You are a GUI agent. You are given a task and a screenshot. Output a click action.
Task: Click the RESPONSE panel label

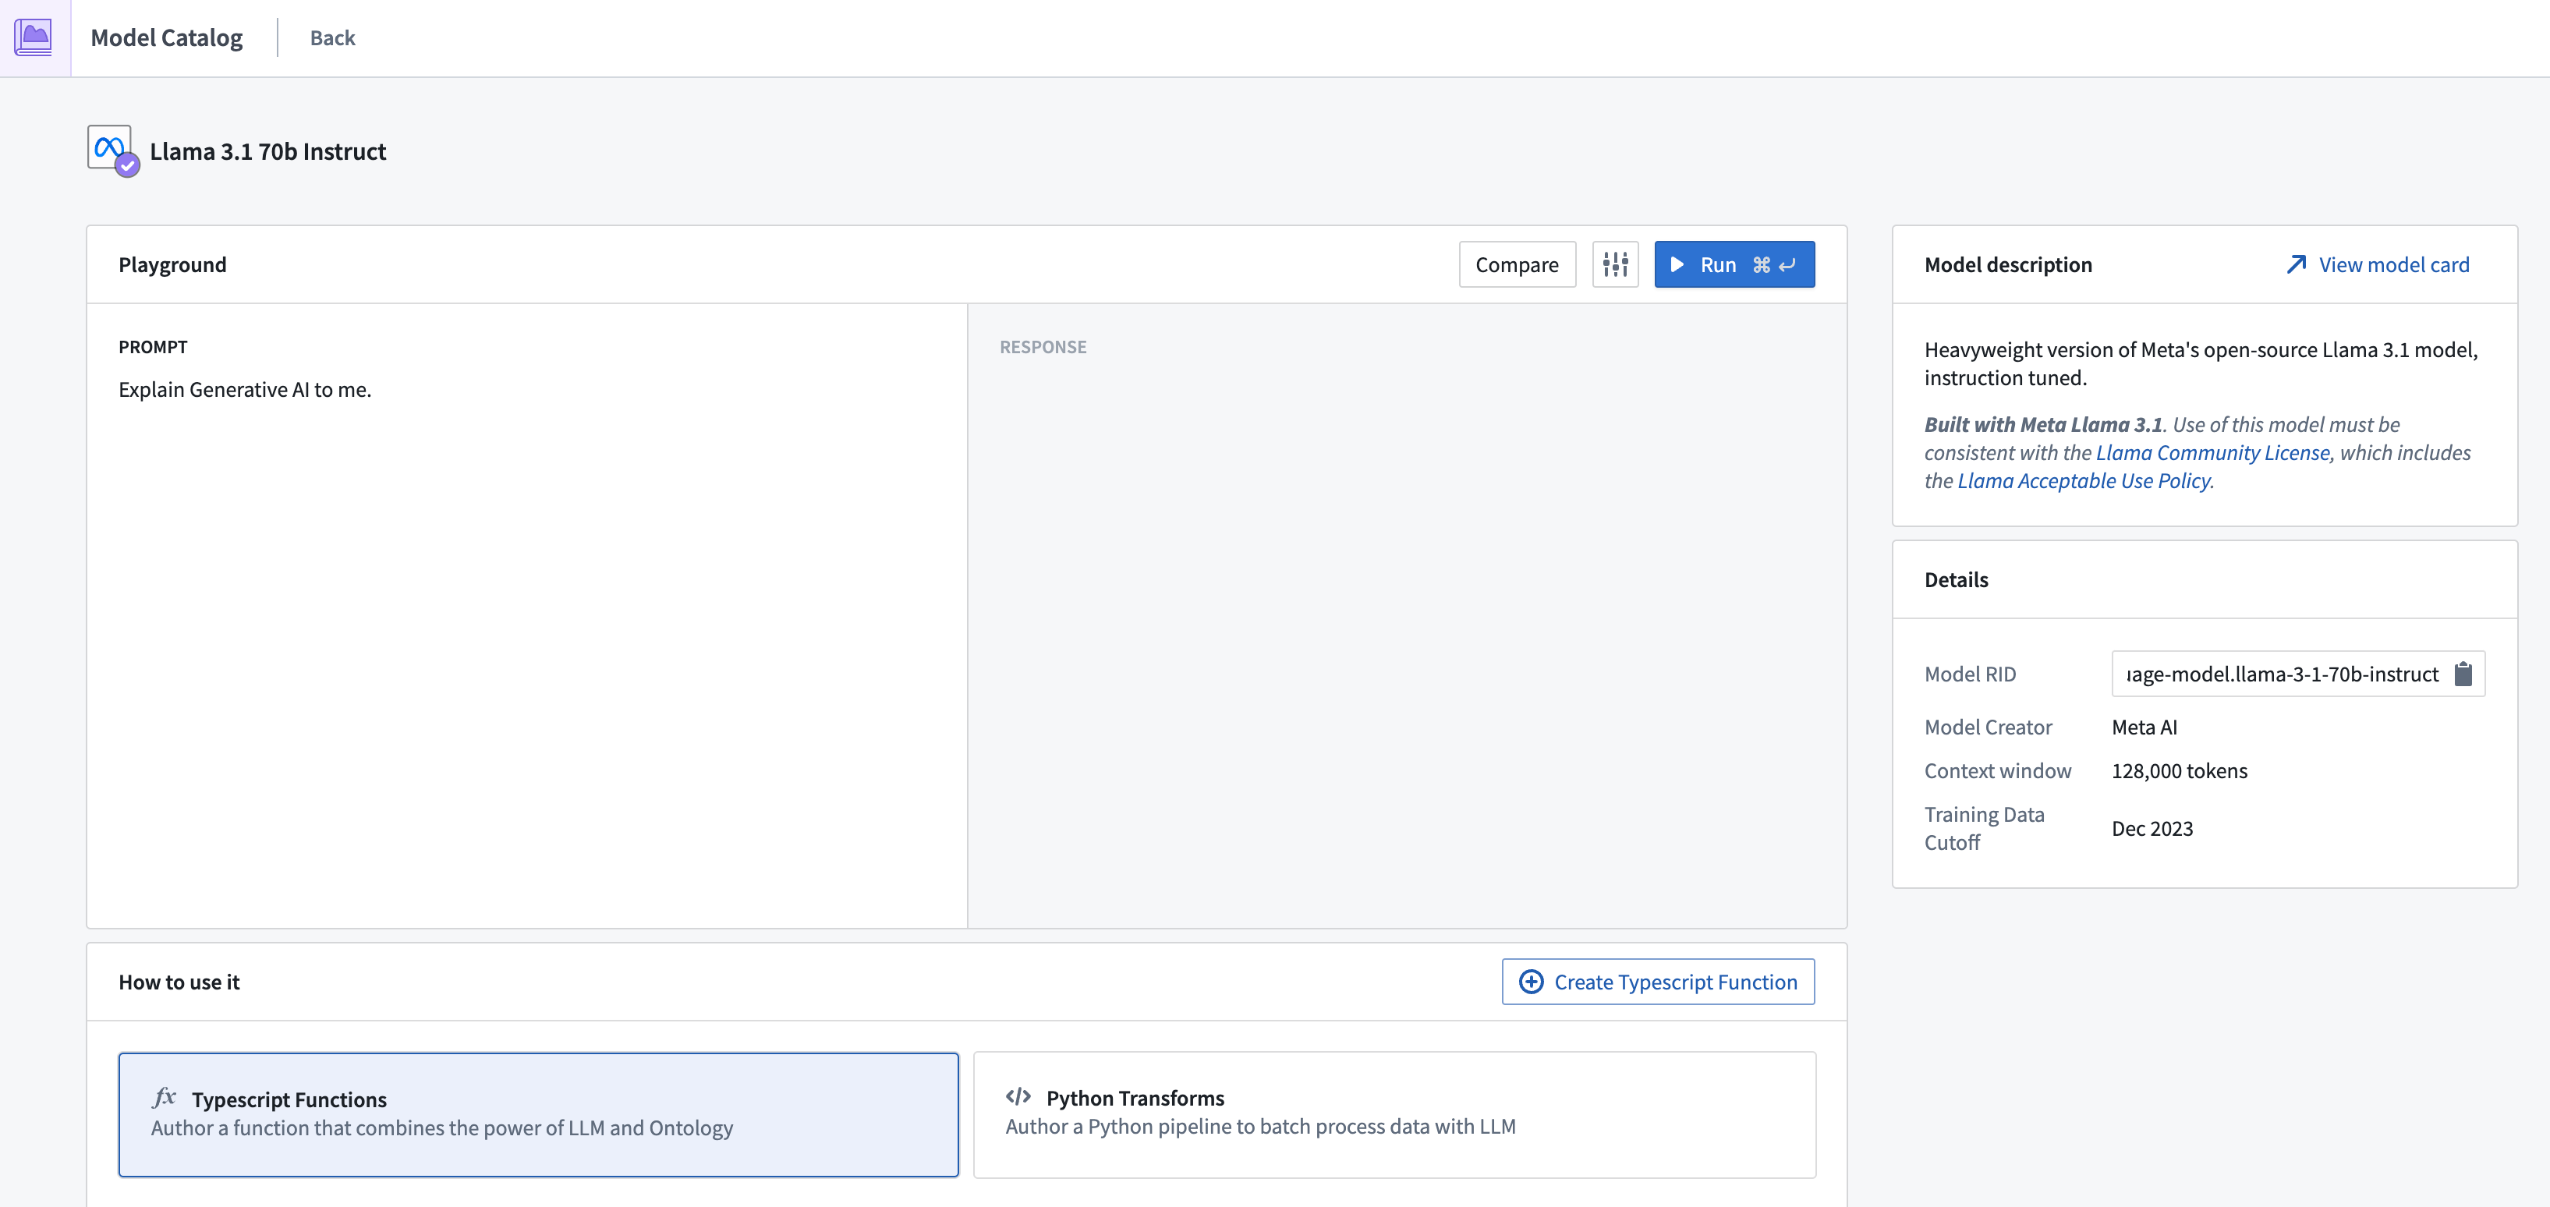tap(1043, 346)
